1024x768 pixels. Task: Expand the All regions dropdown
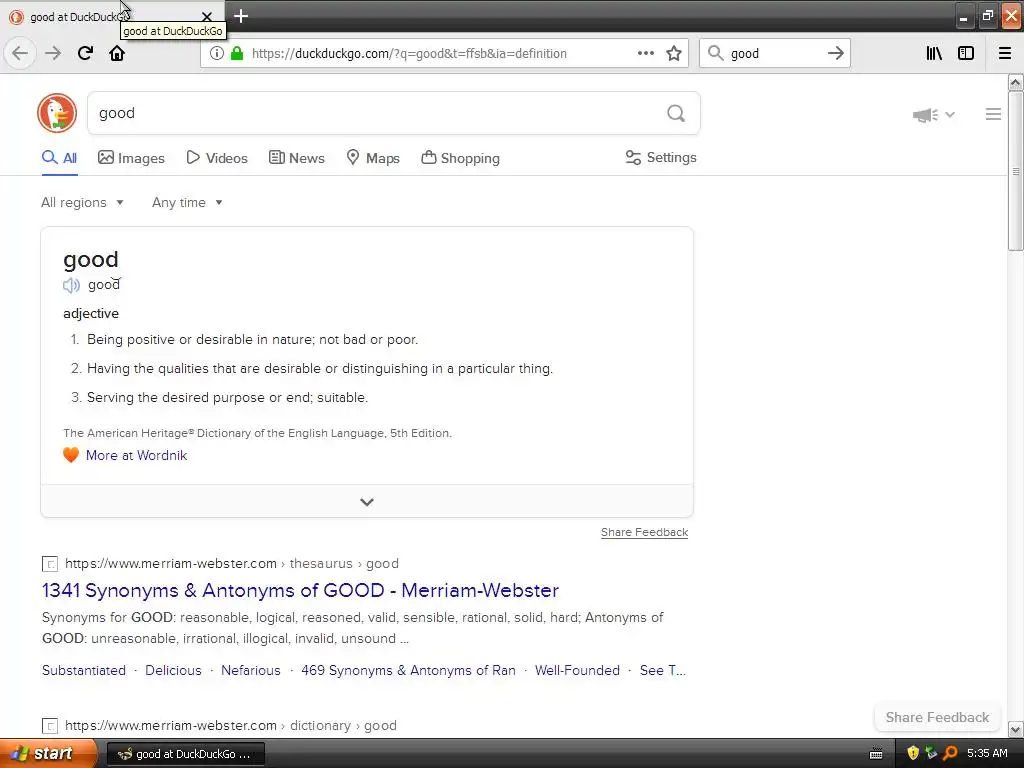click(x=82, y=202)
